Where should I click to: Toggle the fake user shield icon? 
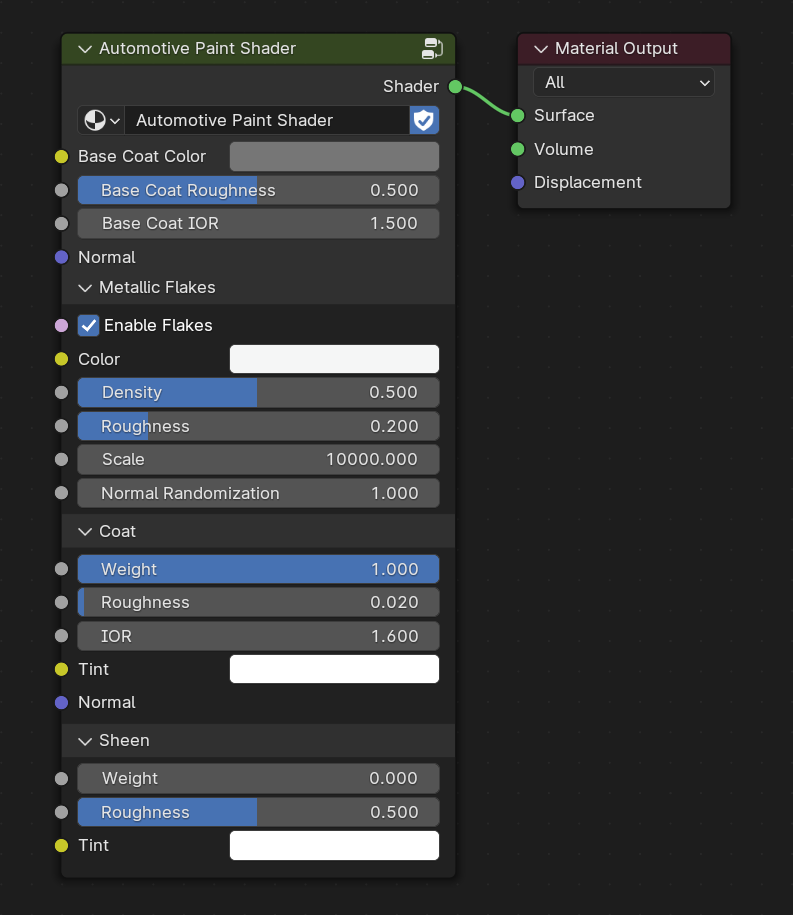click(x=424, y=120)
